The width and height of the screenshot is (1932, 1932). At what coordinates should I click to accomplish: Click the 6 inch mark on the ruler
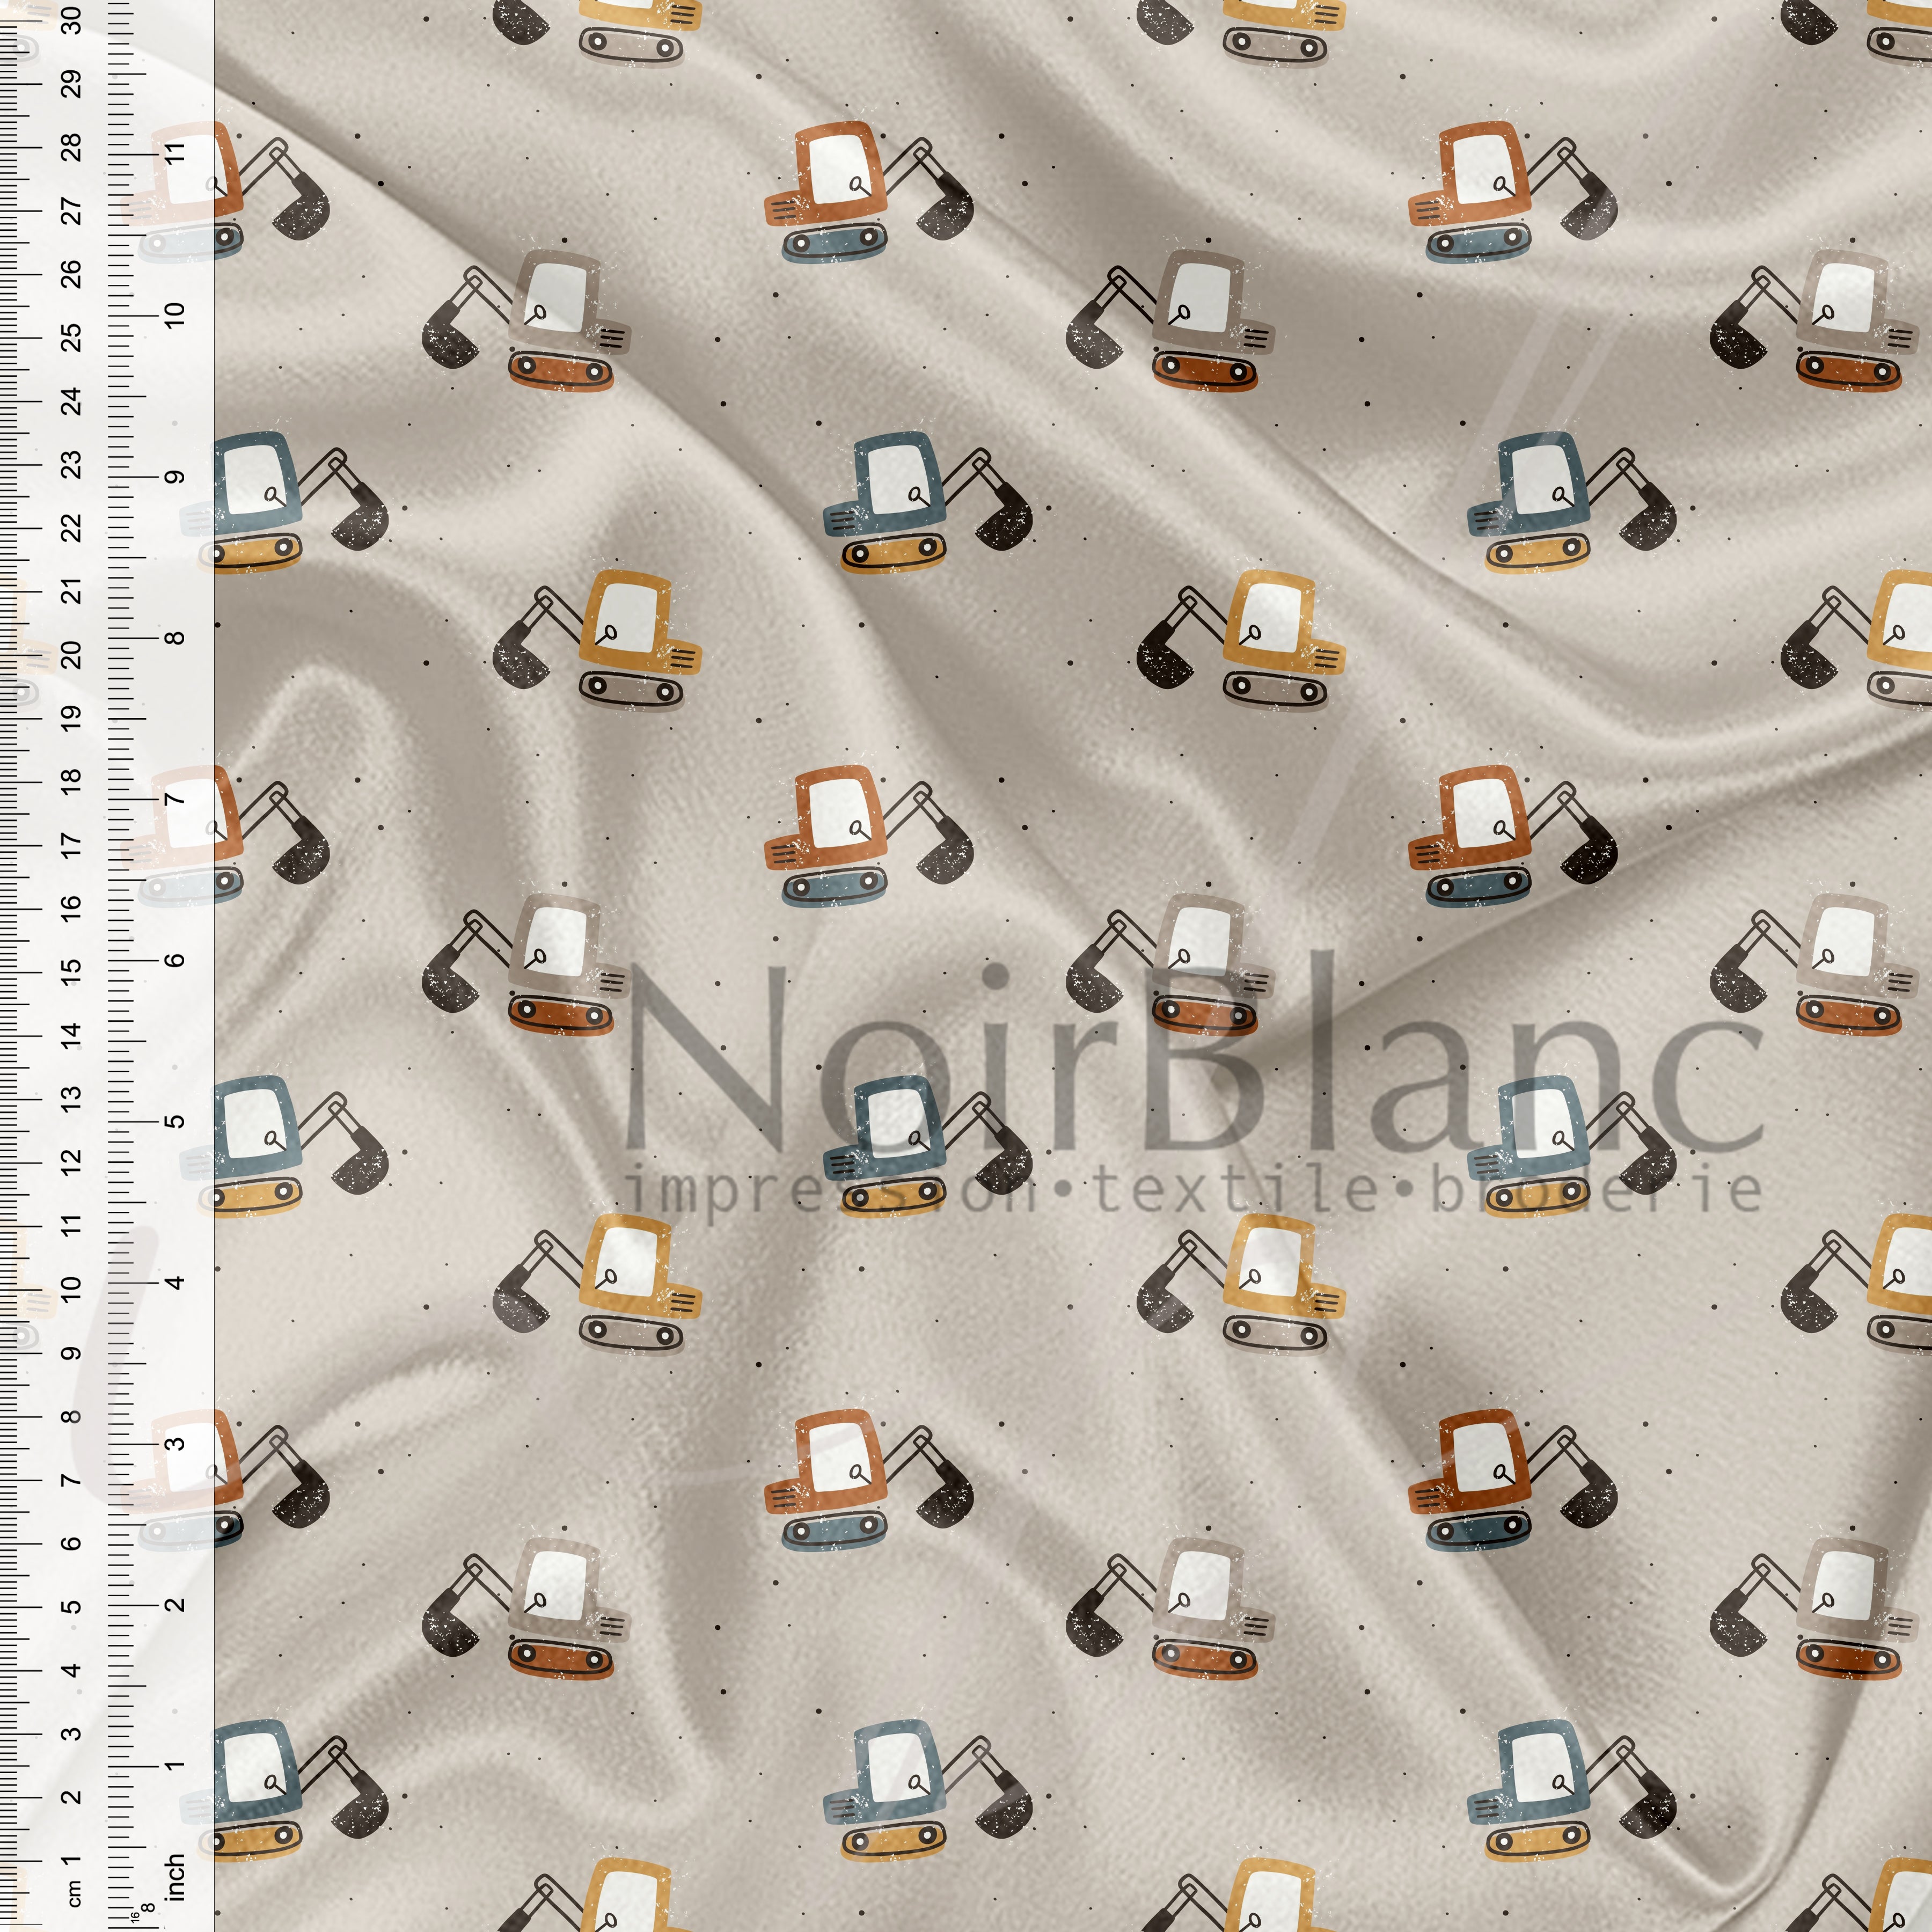click(176, 960)
